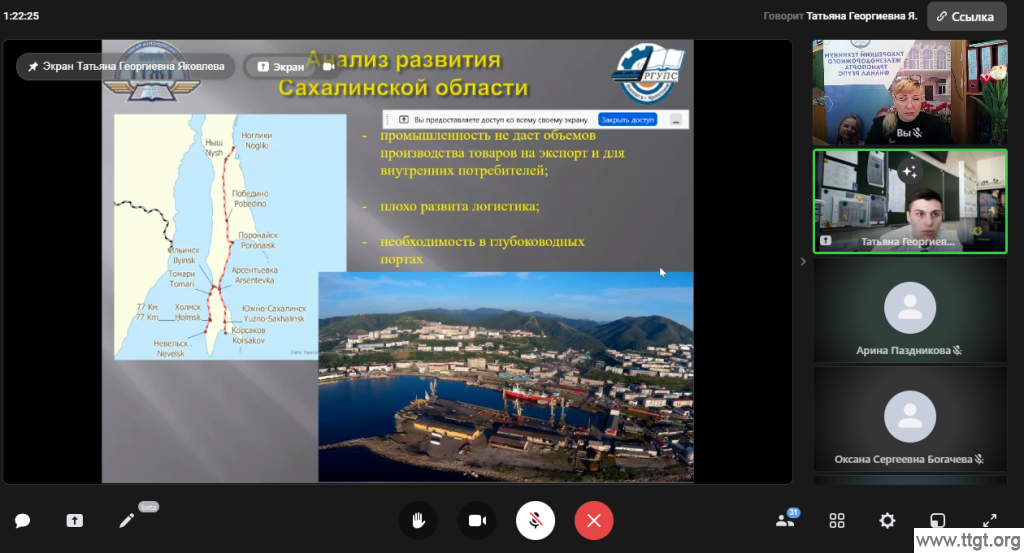Raise hand in the meeting
The width and height of the screenshot is (1024, 553).
pos(419,520)
